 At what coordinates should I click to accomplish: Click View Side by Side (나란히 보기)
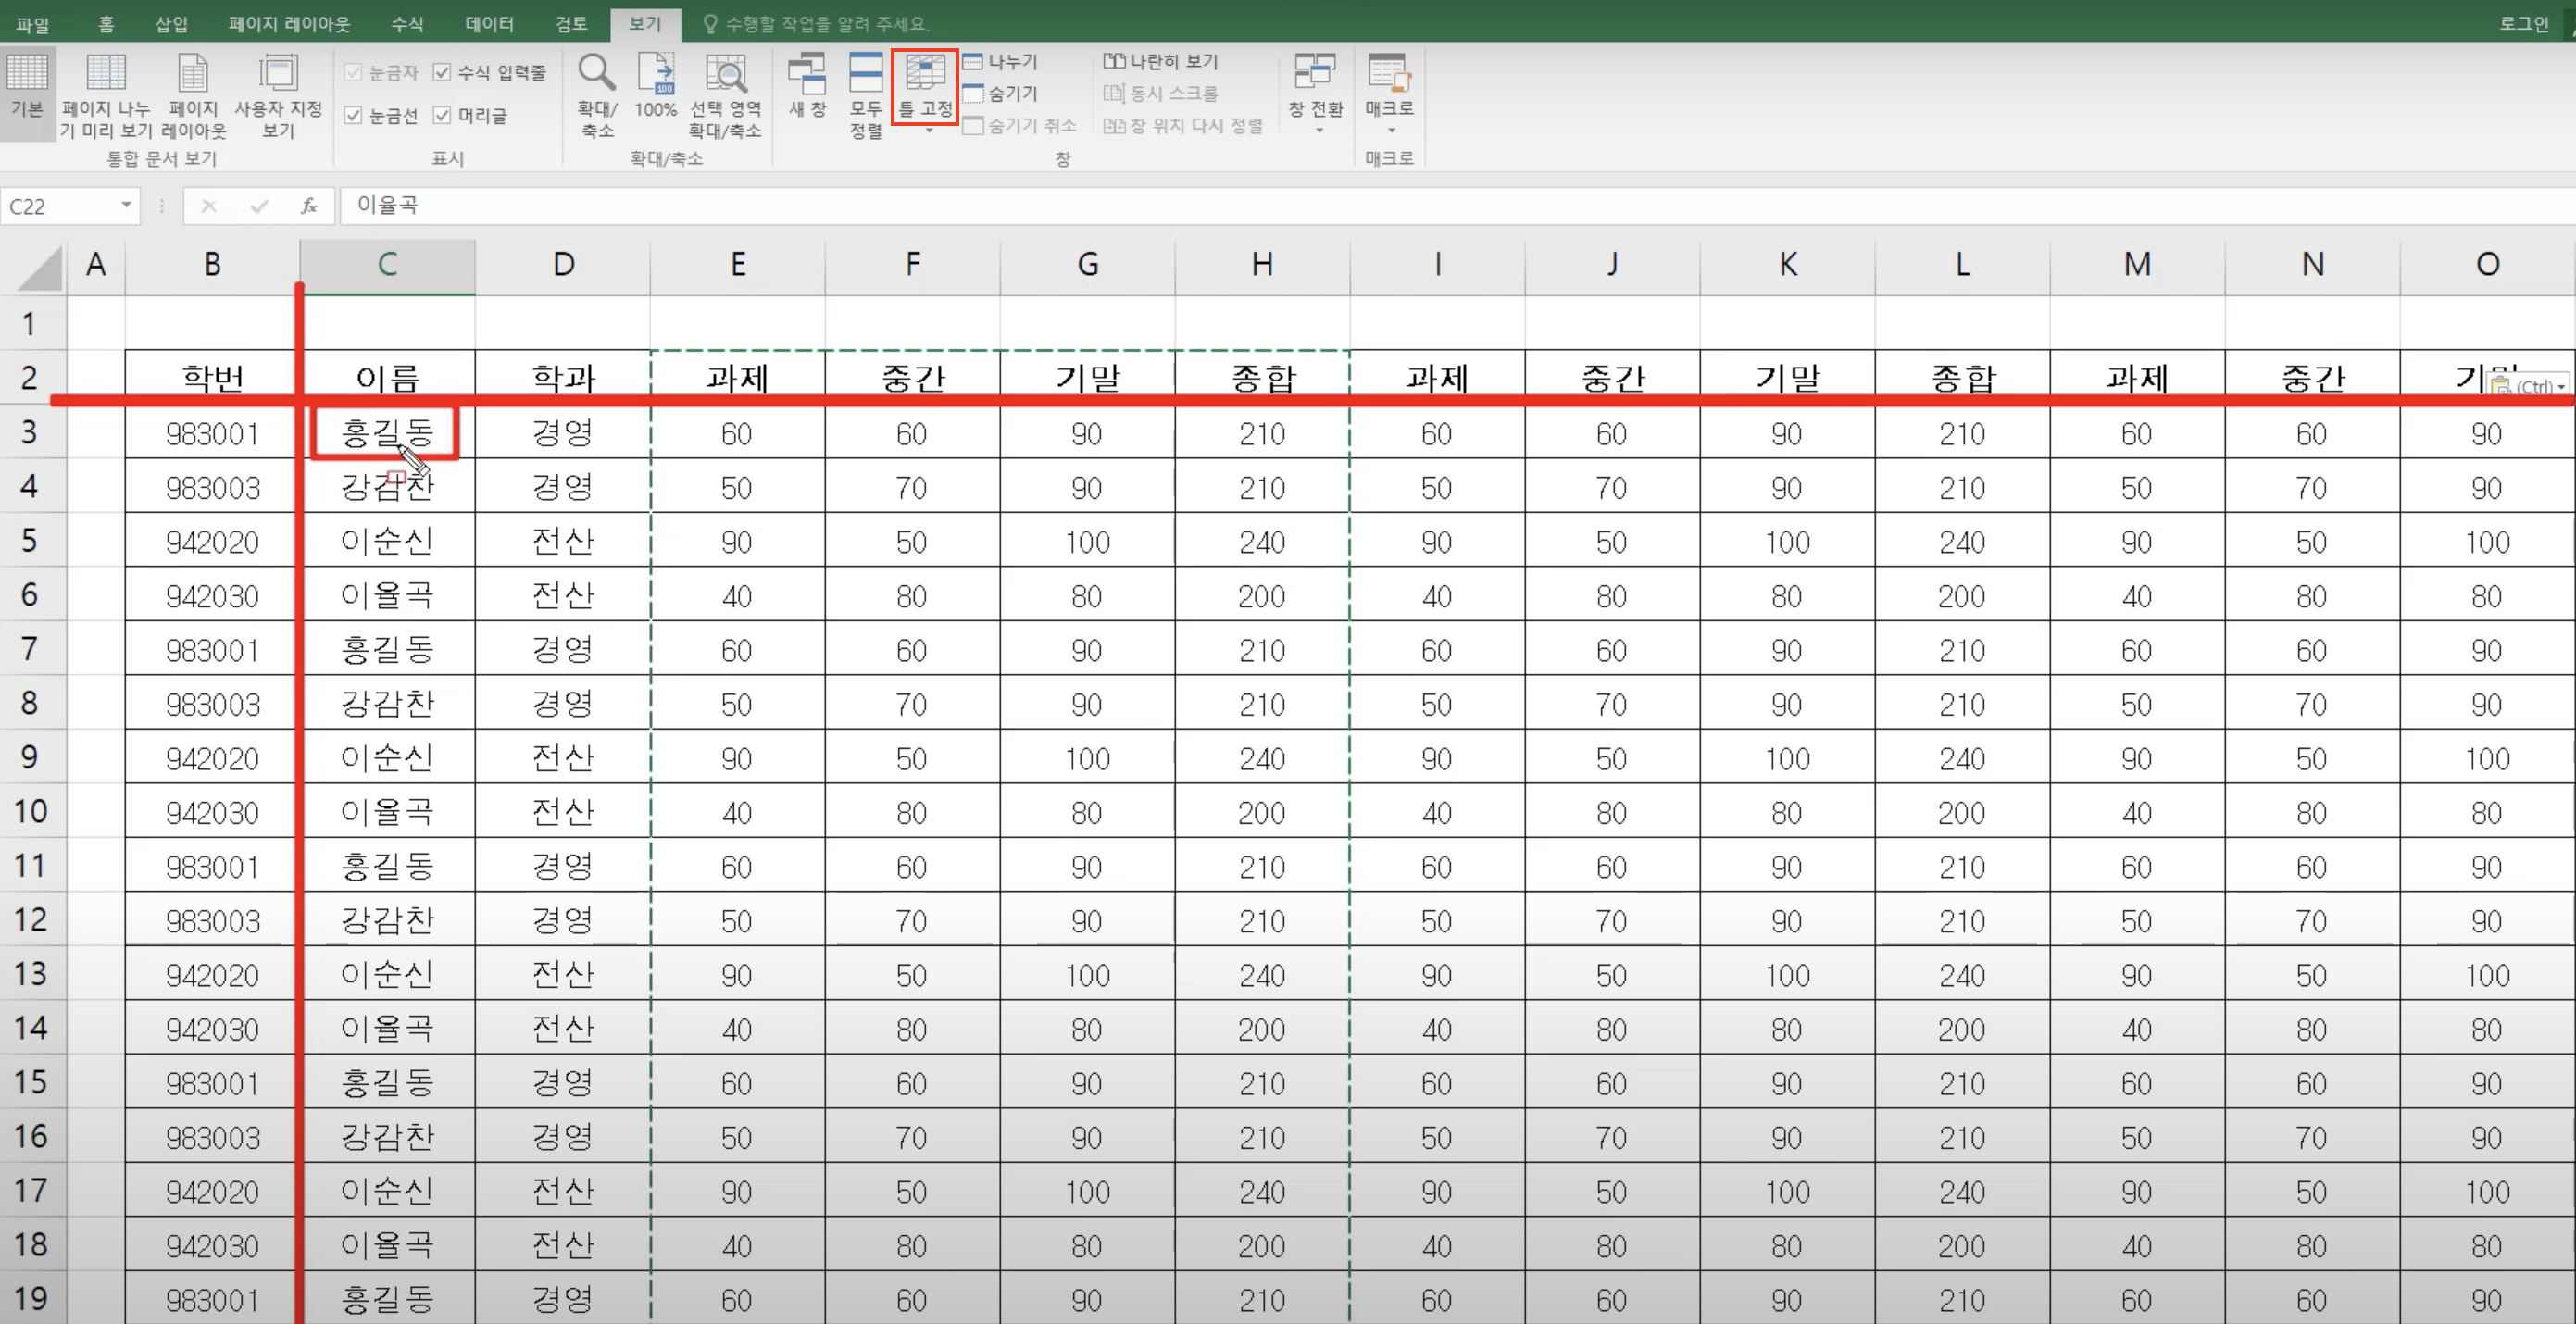click(x=1160, y=62)
